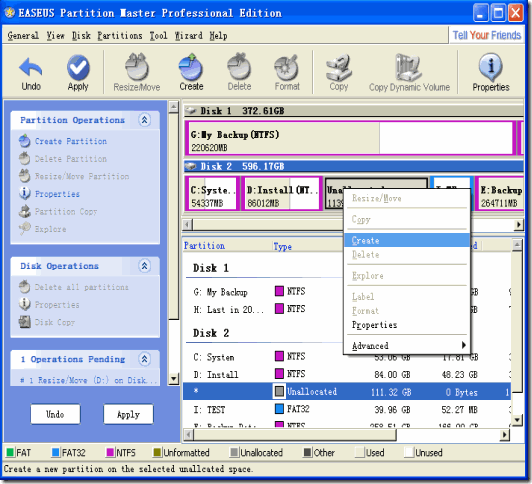The image size is (532, 484).
Task: Click Properties link under Partition Operations
Action: 57,194
